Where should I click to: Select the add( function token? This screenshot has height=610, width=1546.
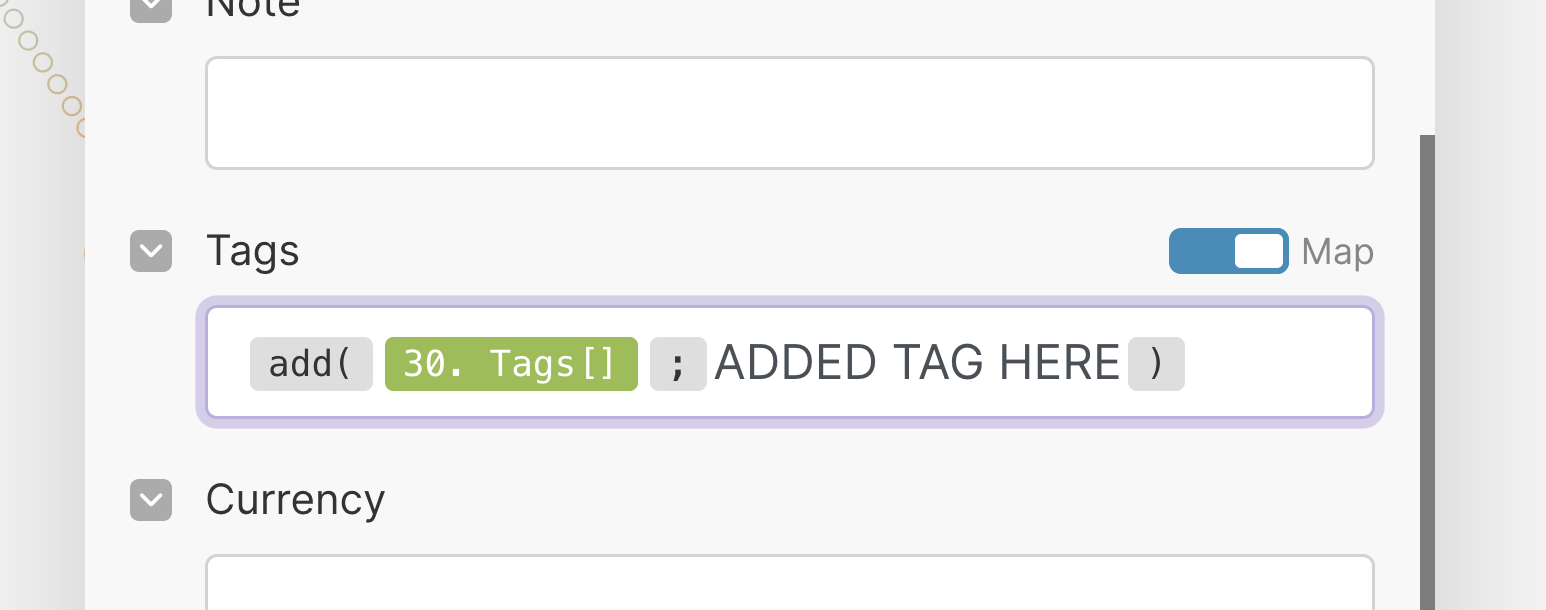coord(311,363)
